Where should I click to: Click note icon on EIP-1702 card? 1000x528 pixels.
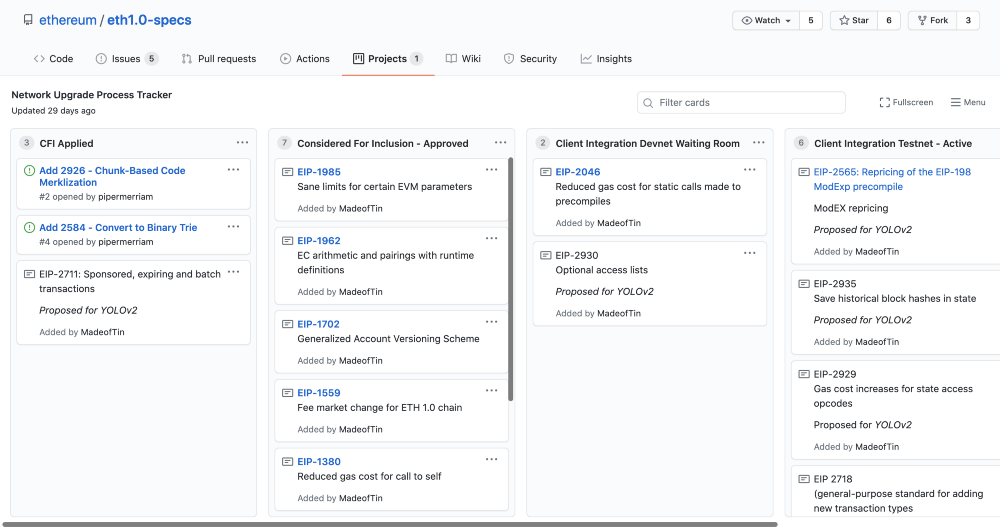288,325
